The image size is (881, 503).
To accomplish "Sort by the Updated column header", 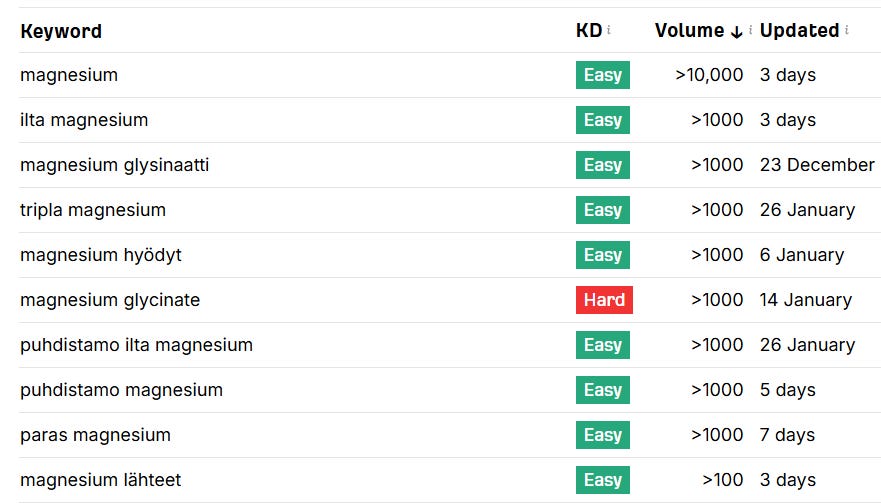I will point(799,30).
